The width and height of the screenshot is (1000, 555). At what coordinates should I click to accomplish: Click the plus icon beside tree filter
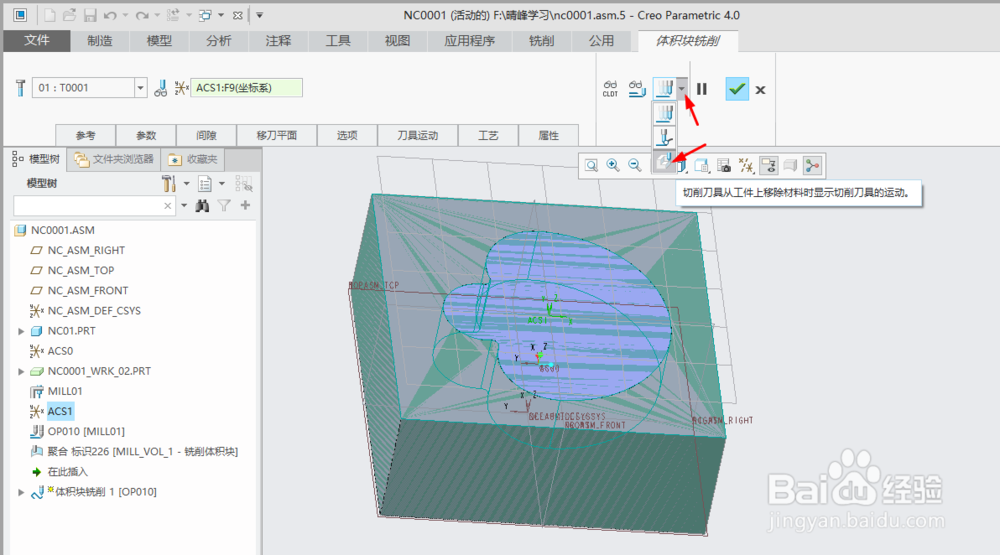[x=246, y=205]
